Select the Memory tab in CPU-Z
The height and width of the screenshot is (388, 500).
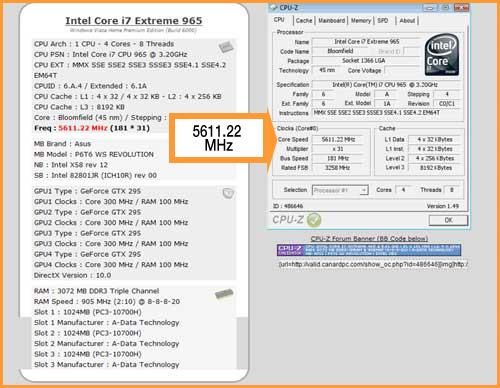(x=361, y=21)
